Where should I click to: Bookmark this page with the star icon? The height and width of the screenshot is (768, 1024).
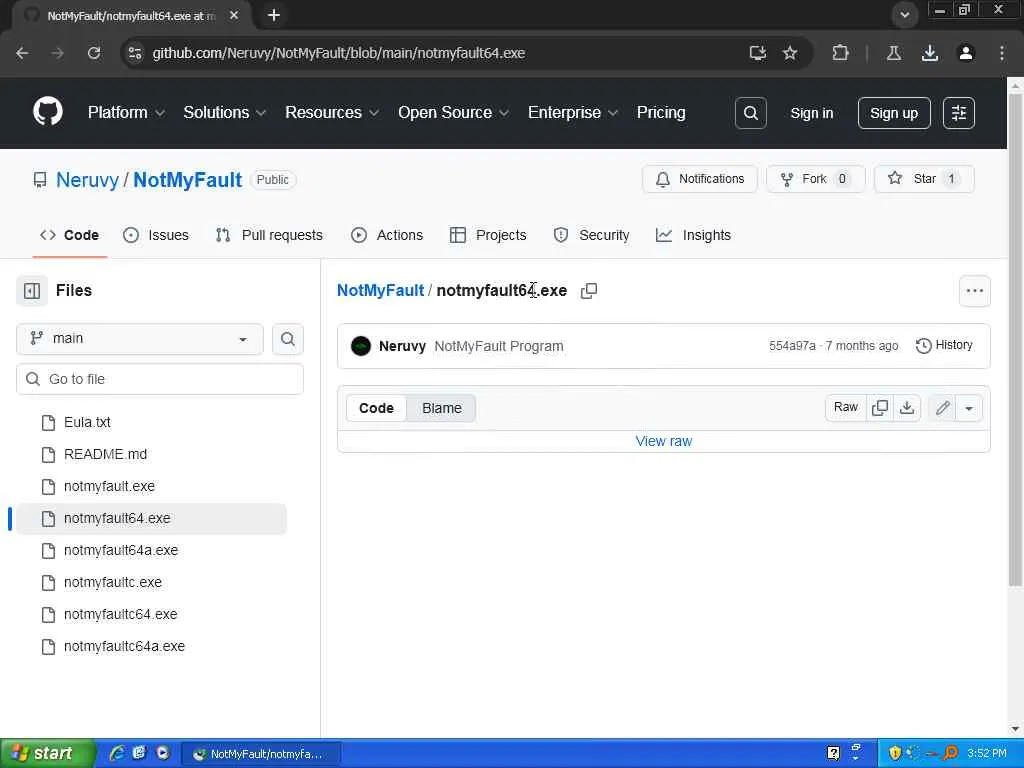pos(790,53)
